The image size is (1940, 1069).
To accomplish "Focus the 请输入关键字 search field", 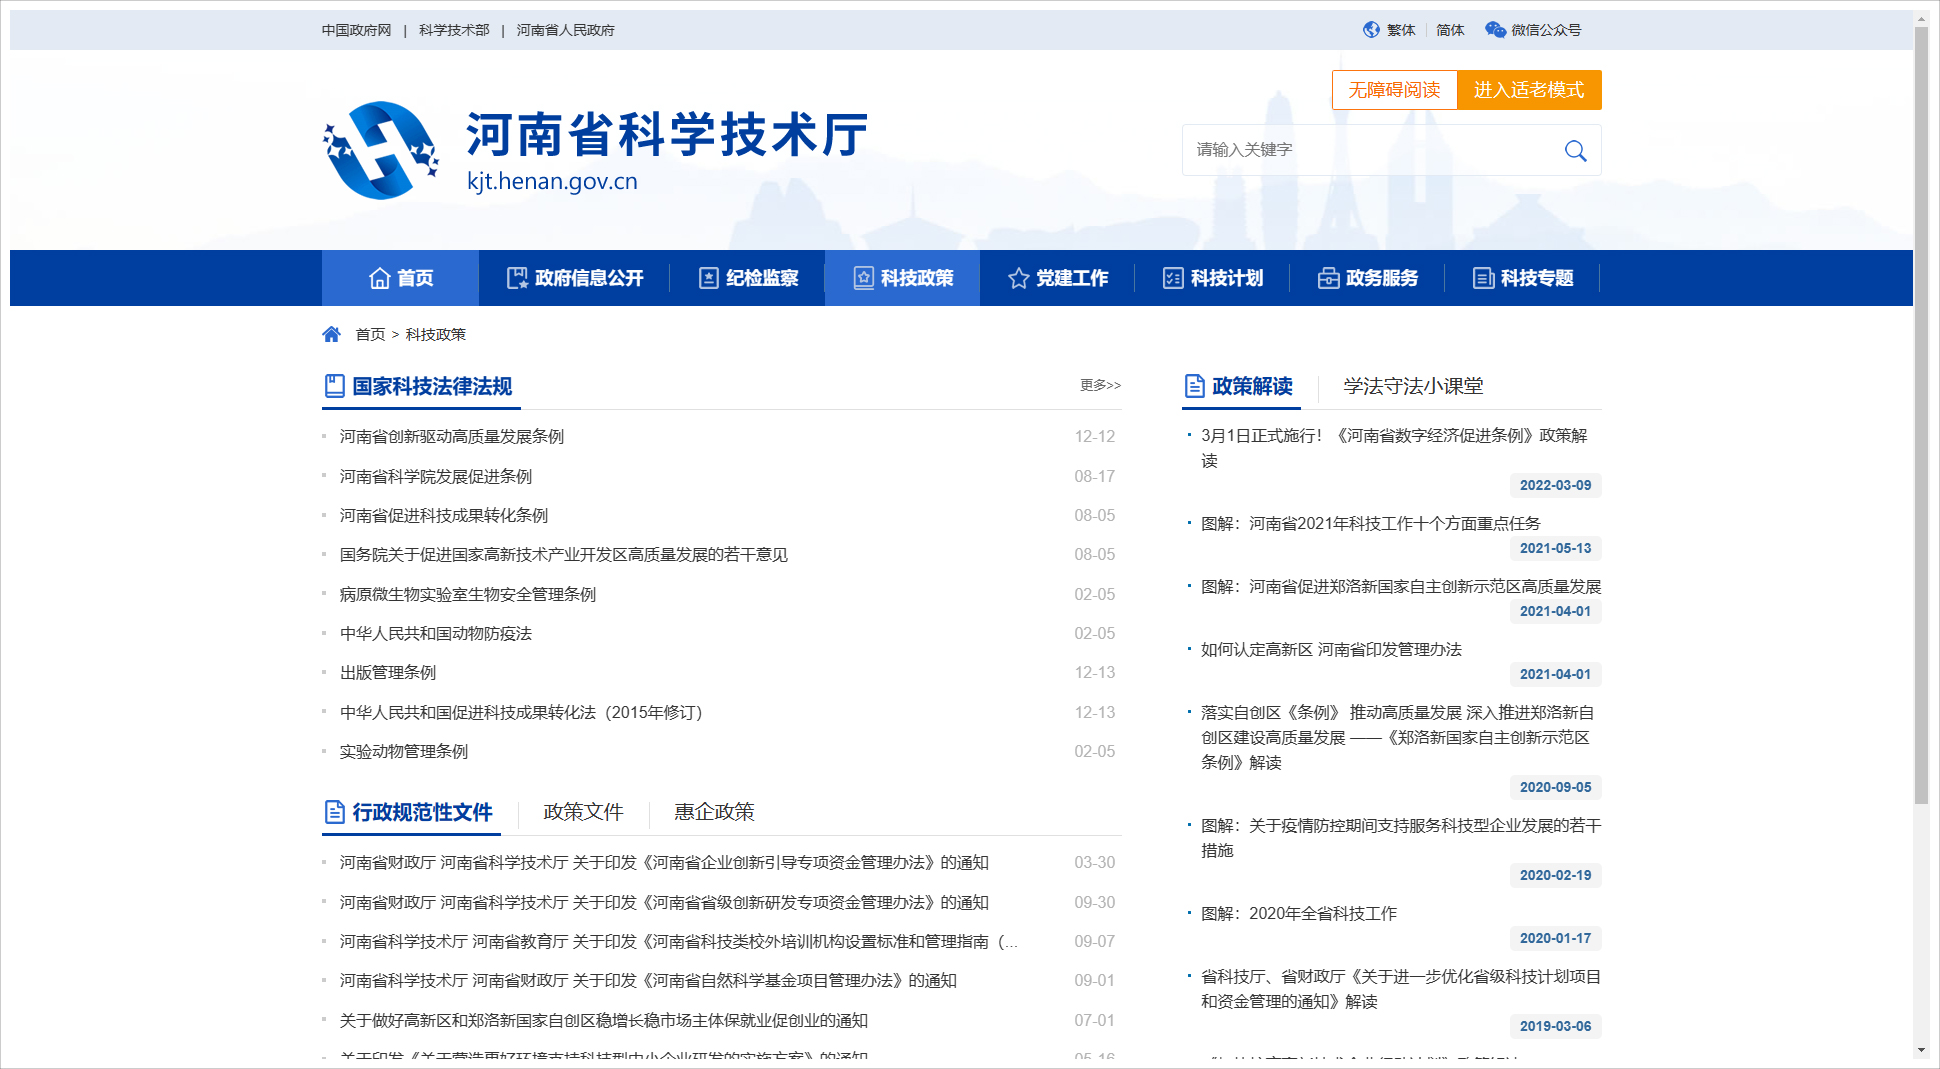I will 1370,150.
